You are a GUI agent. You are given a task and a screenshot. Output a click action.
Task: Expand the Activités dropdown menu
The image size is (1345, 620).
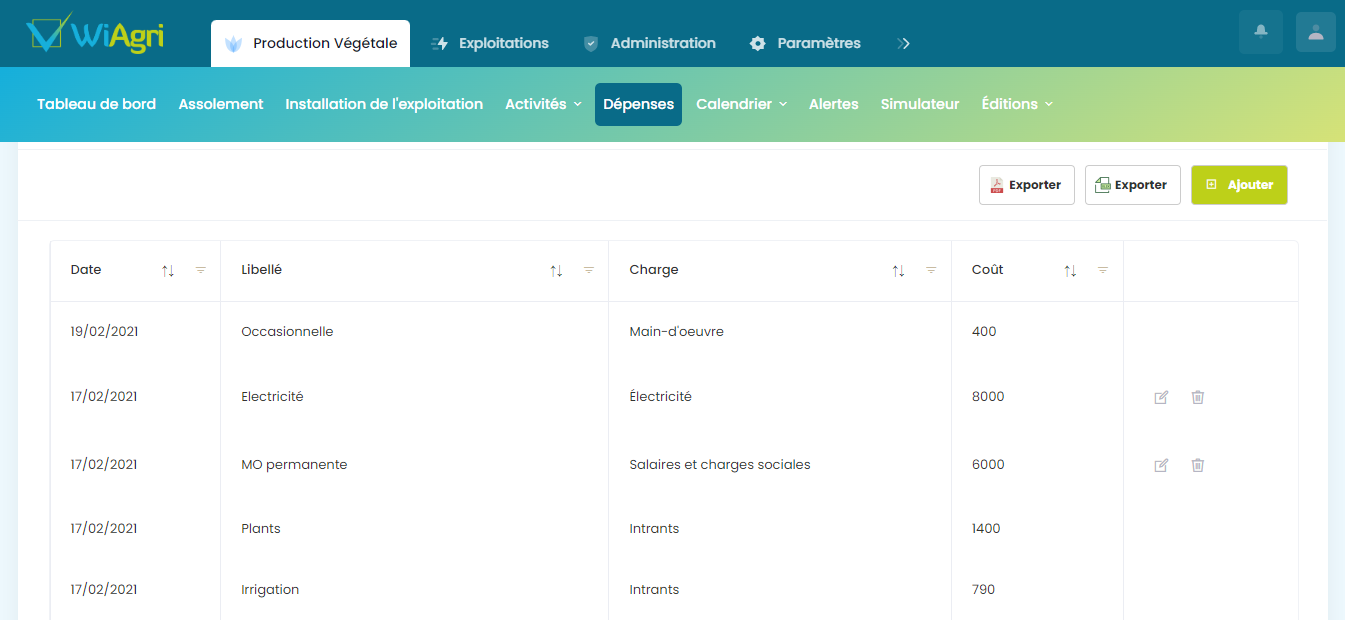click(543, 104)
